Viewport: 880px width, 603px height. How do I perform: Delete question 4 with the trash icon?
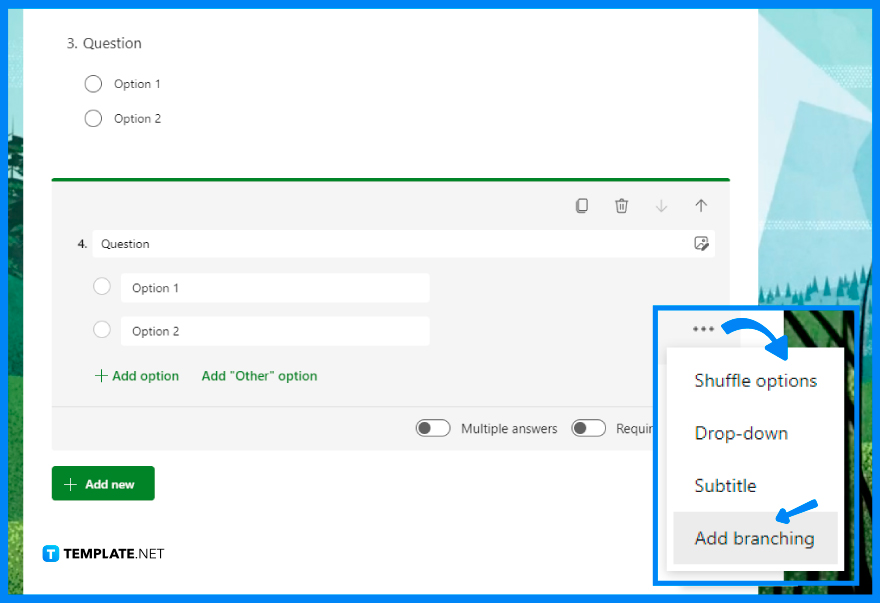pyautogui.click(x=621, y=205)
